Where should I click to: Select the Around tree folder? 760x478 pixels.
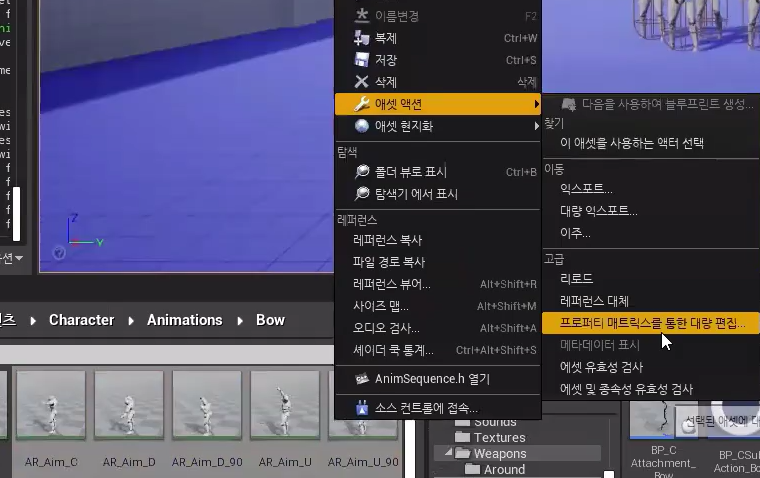click(x=504, y=469)
